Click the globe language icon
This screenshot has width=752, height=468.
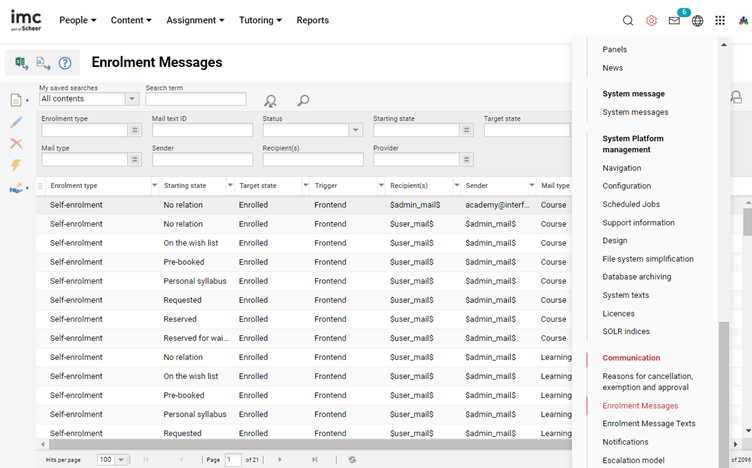pos(697,20)
